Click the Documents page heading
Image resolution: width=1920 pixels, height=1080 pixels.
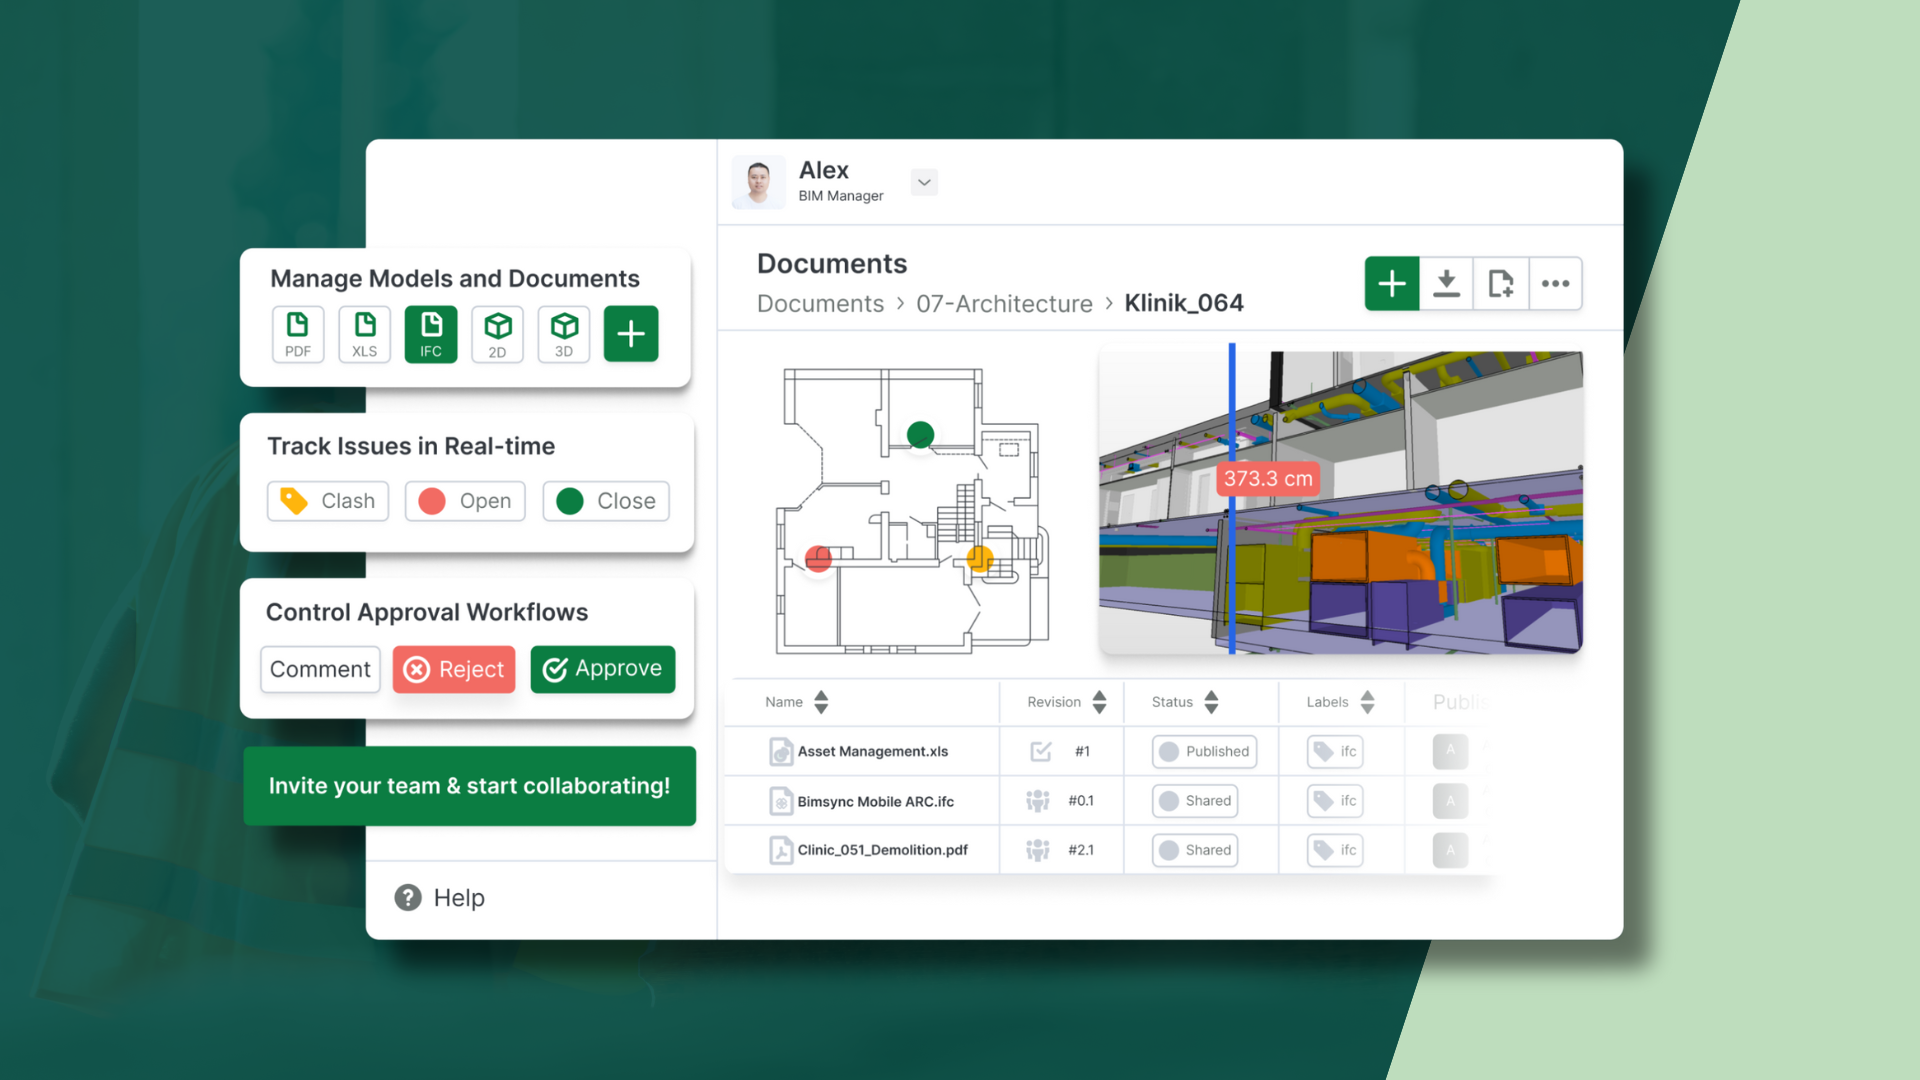(x=832, y=264)
